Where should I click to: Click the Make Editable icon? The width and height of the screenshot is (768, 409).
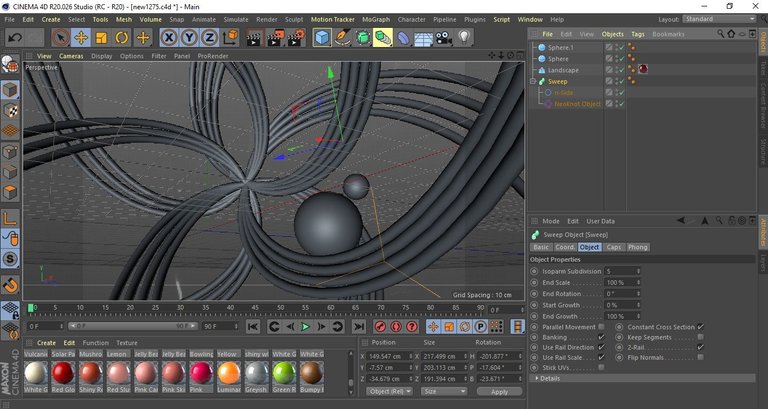[10, 64]
